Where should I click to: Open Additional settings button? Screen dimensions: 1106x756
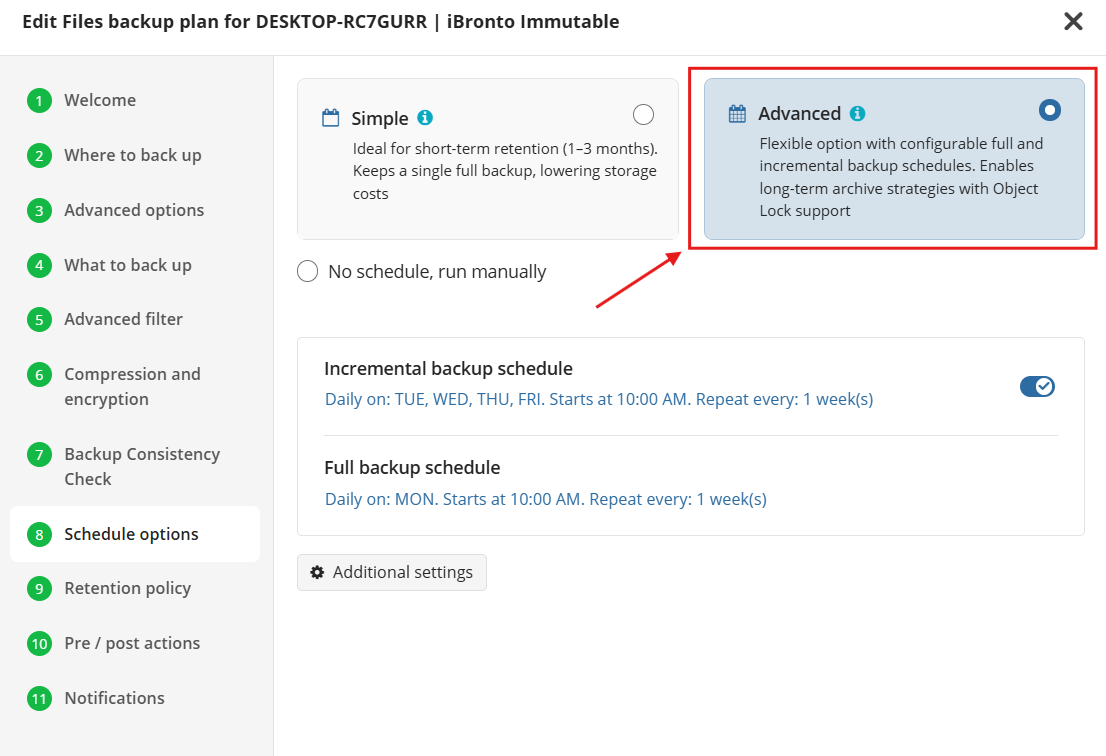pyautogui.click(x=392, y=572)
